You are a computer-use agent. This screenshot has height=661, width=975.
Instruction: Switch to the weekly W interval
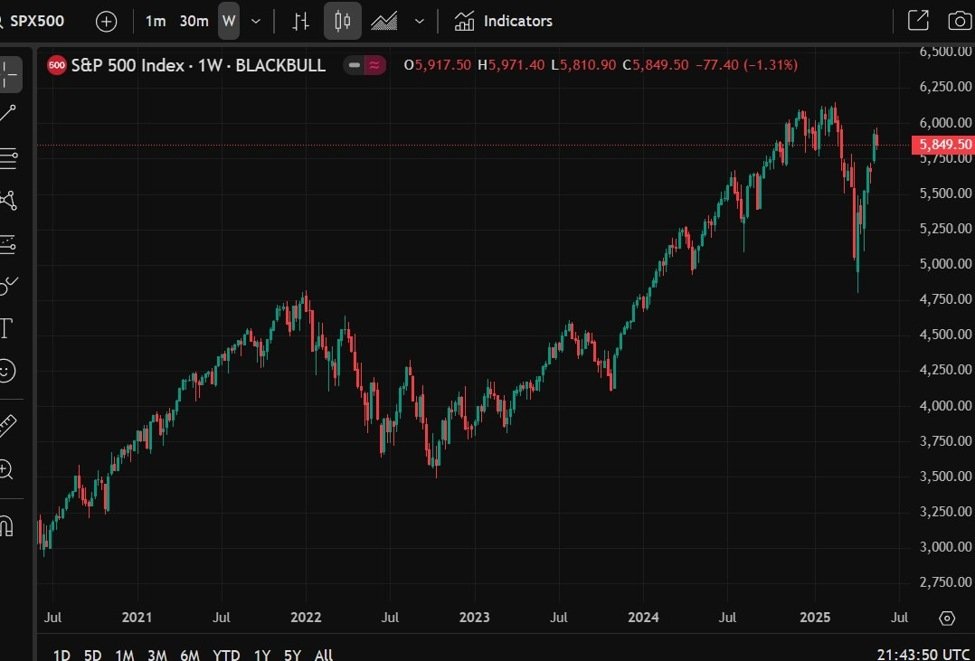pyautogui.click(x=229, y=21)
